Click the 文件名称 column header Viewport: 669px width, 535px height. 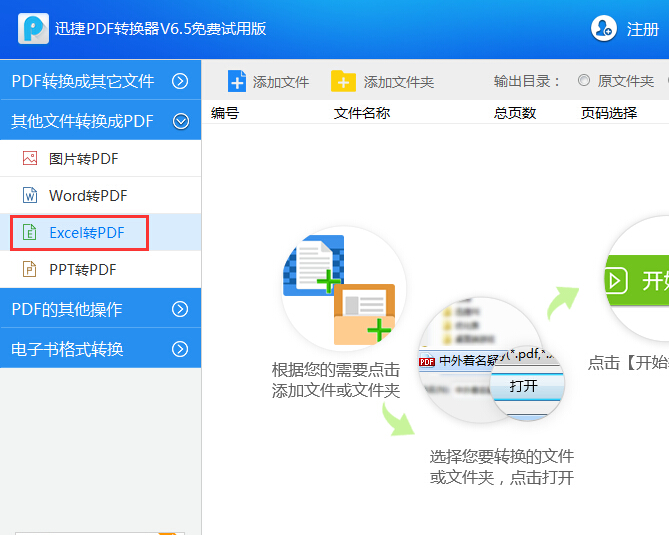click(x=362, y=113)
